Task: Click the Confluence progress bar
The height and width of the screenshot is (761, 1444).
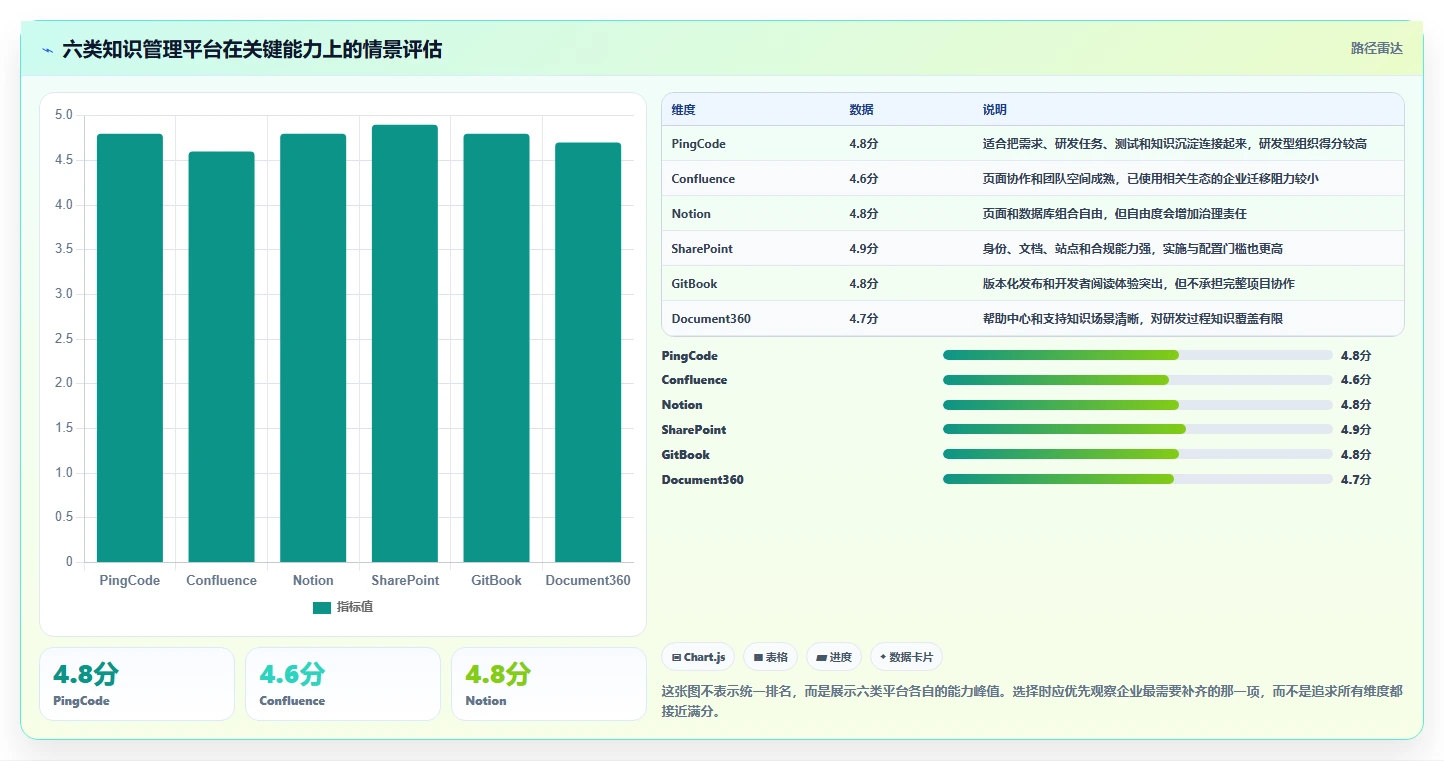Action: [1137, 380]
